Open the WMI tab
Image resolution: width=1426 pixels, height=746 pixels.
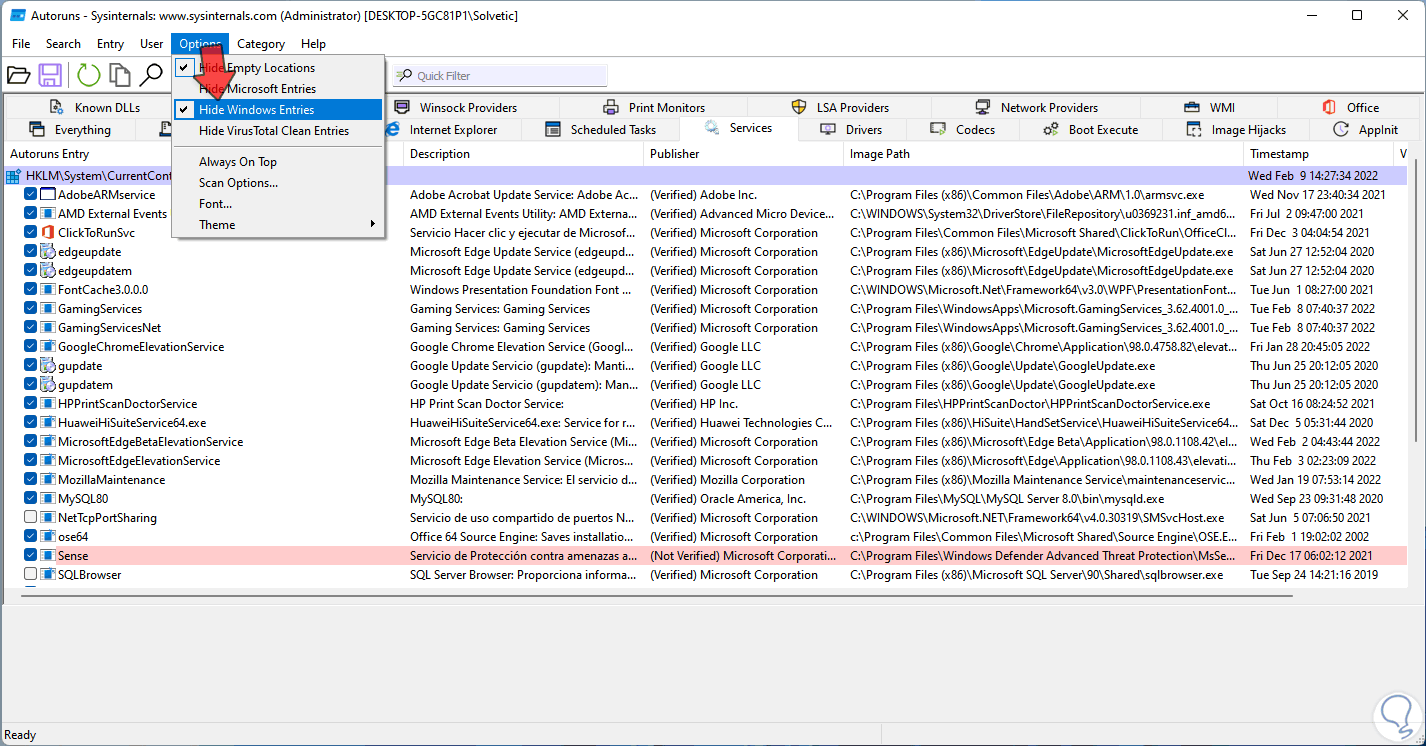coord(1209,107)
